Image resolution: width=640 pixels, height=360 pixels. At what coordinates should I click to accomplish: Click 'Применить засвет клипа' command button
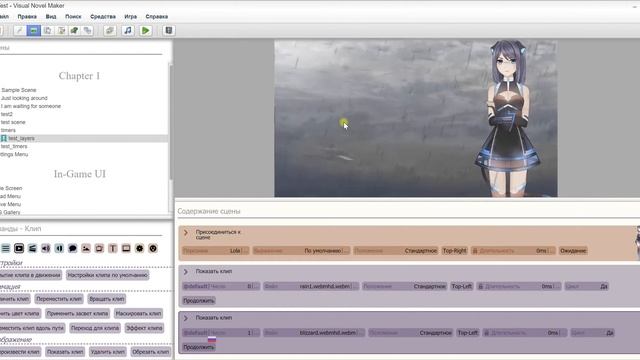click(x=77, y=314)
